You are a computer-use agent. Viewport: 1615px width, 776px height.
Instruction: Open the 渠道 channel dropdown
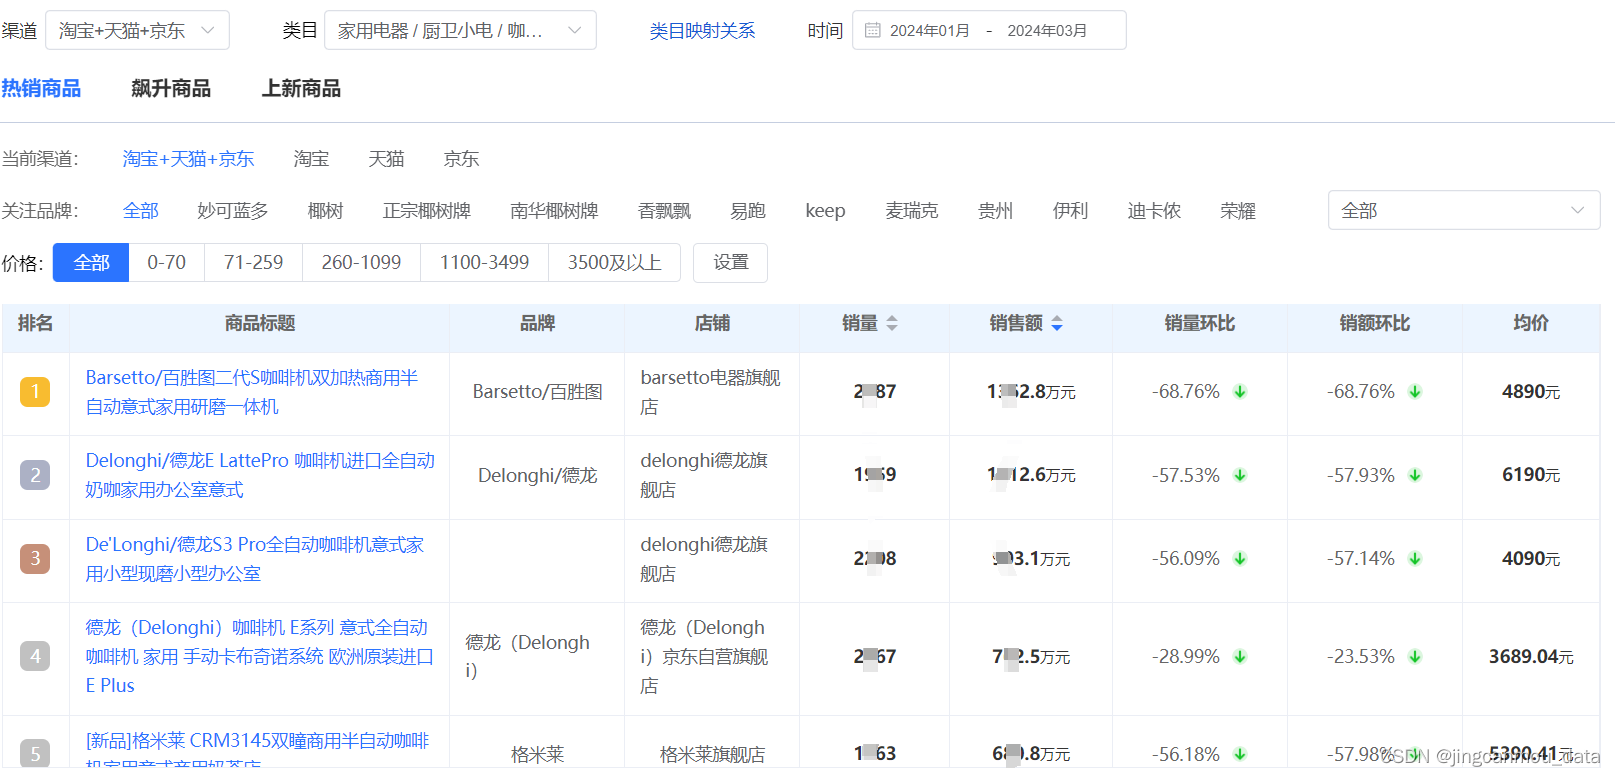[138, 30]
